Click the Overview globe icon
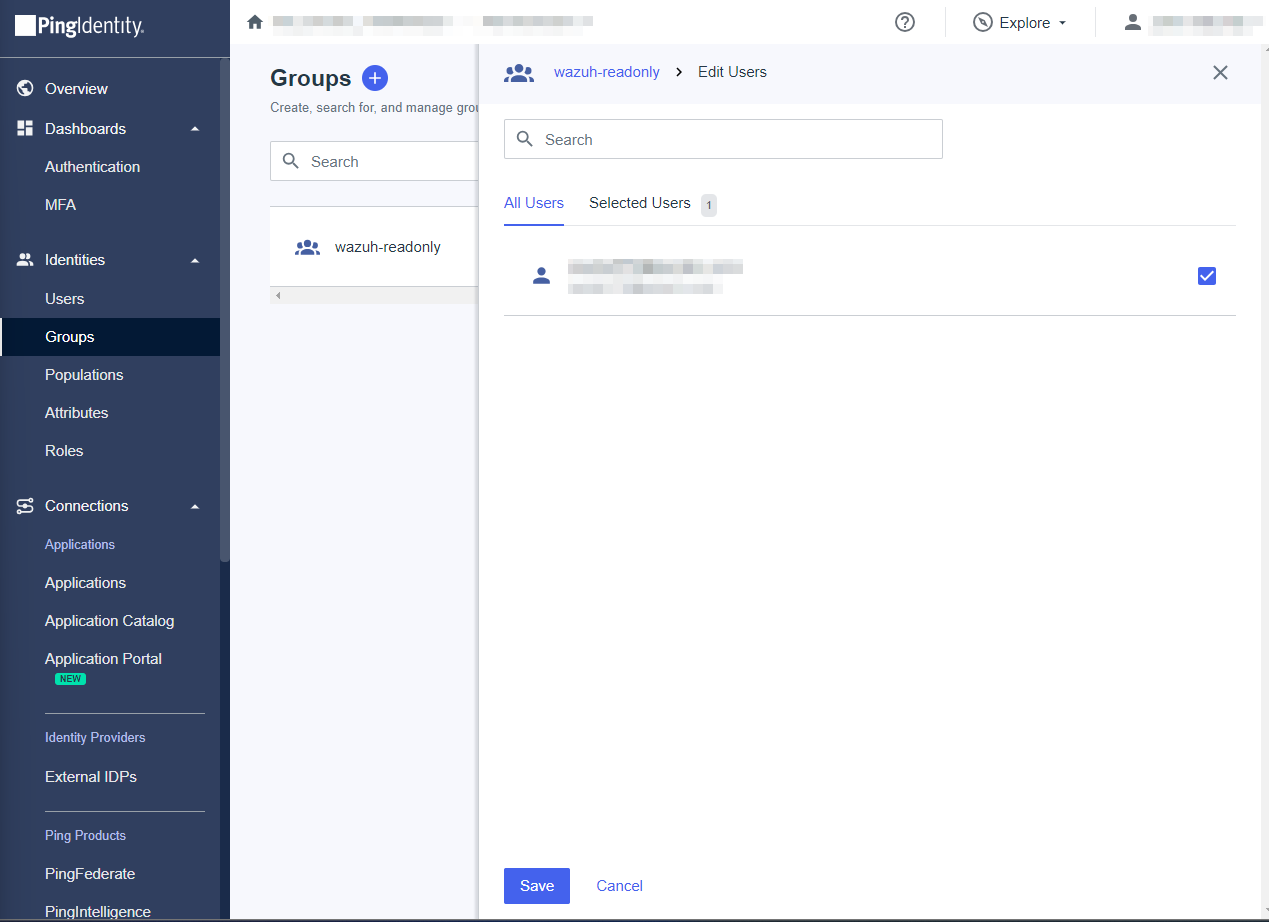Screen dimensions: 1269x922 point(26,89)
